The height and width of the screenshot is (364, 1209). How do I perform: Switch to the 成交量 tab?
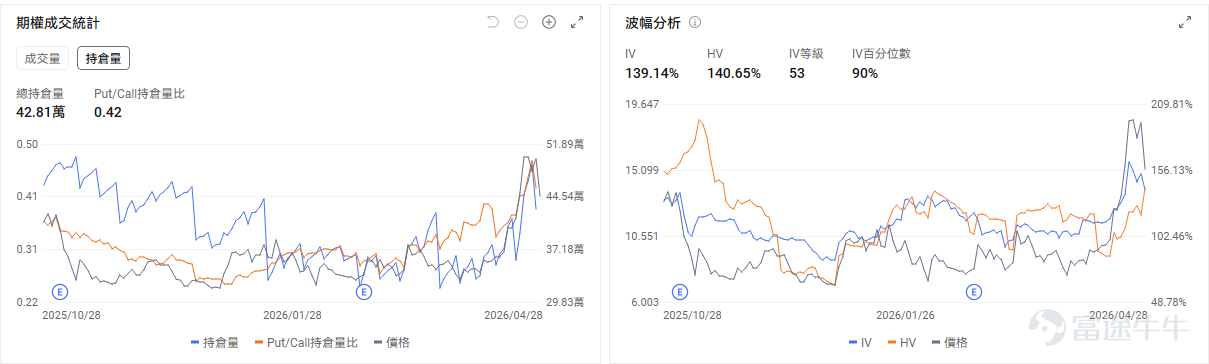tap(43, 59)
